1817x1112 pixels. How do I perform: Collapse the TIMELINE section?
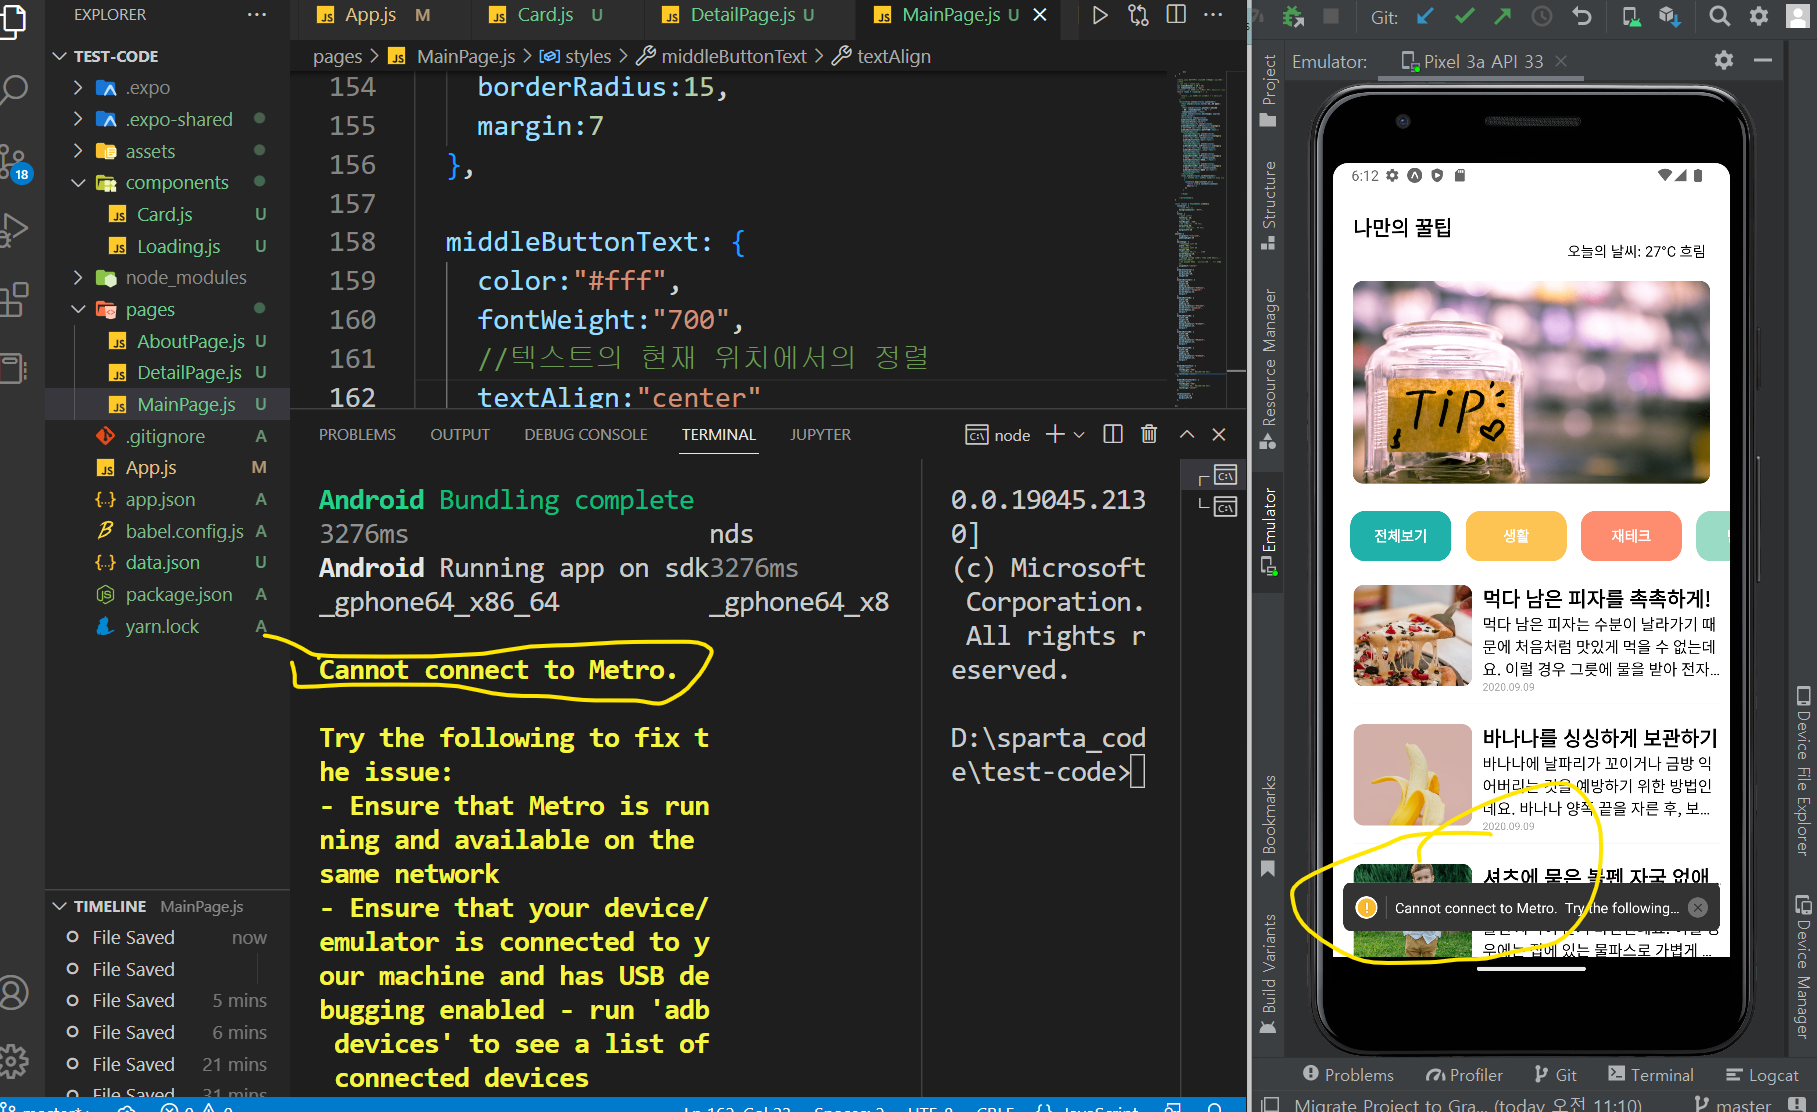tap(60, 906)
